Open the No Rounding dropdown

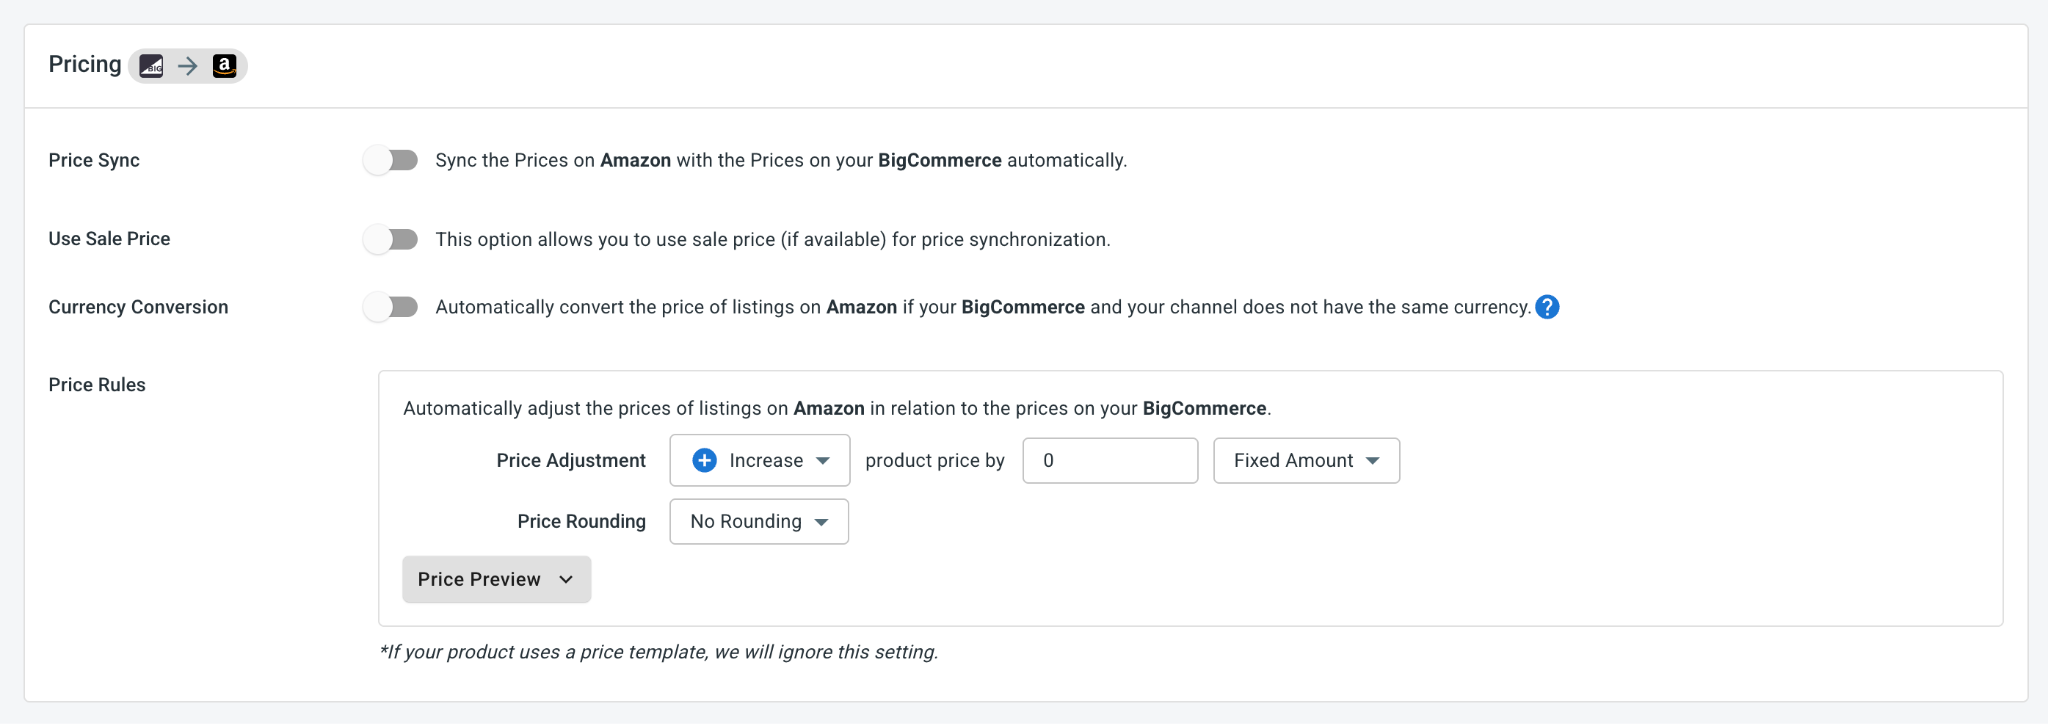tap(759, 522)
